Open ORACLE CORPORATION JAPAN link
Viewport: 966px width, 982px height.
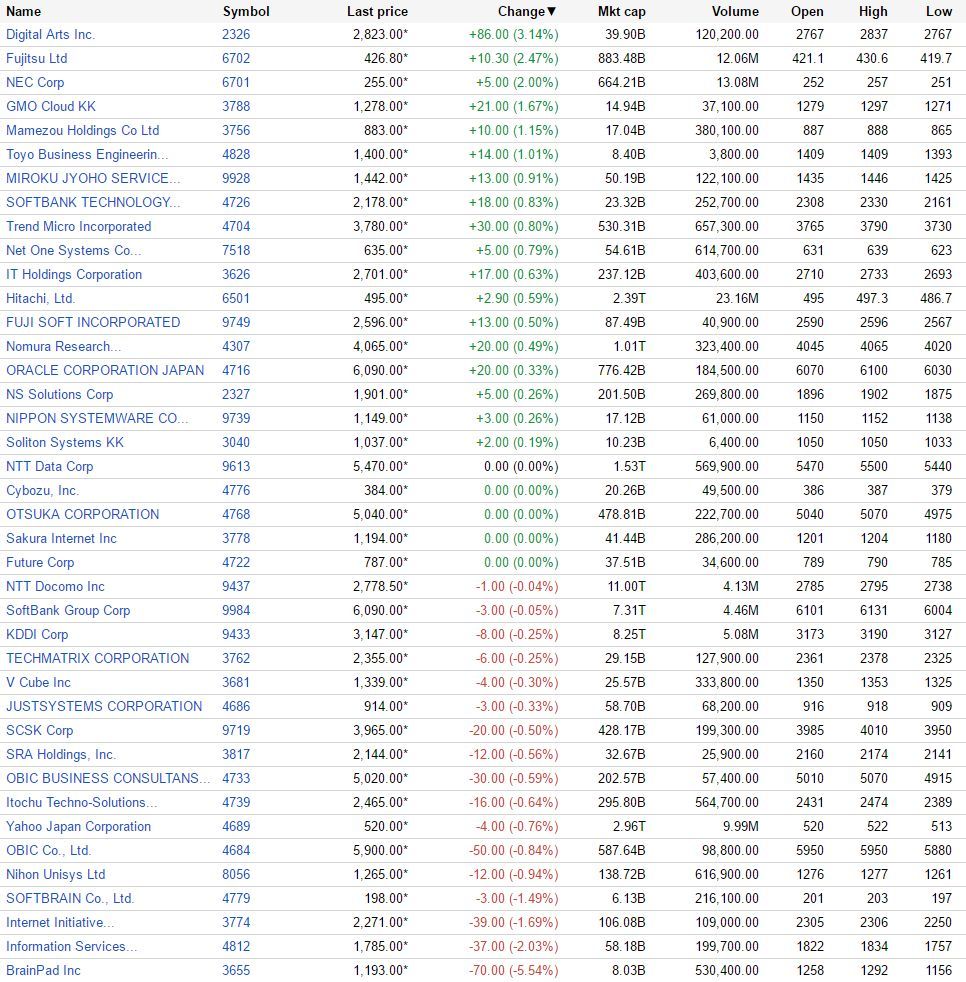[x=105, y=370]
